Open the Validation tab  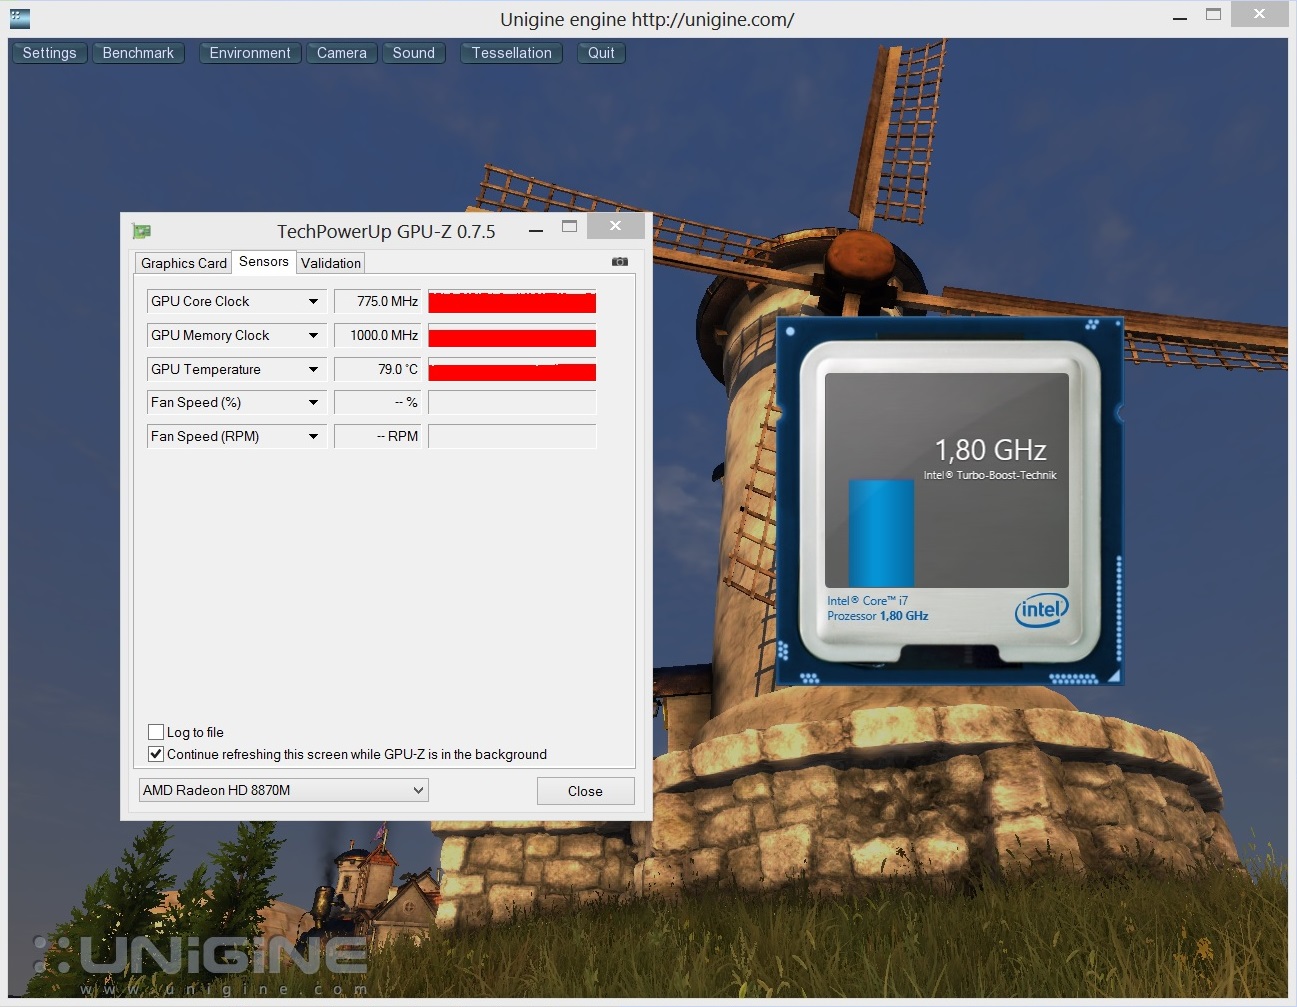click(x=331, y=263)
